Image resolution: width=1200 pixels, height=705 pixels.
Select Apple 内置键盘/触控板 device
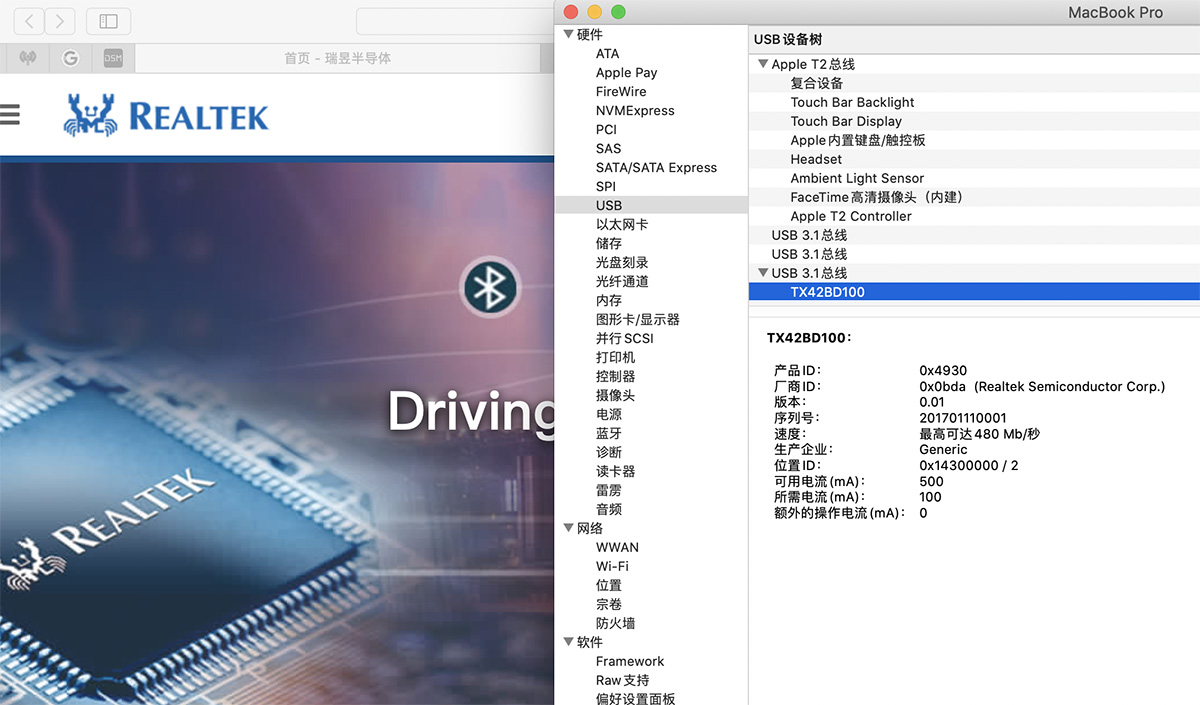point(858,141)
